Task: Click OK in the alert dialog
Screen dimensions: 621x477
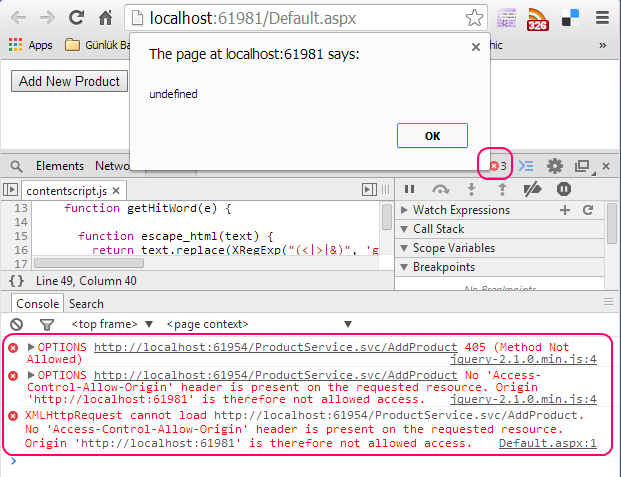Action: pos(432,135)
